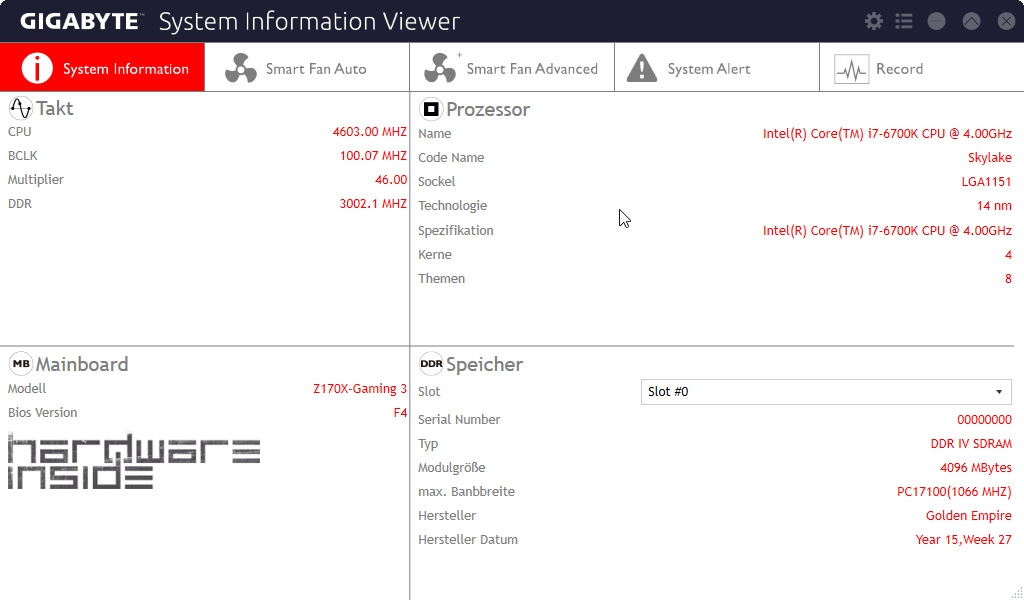Image resolution: width=1024 pixels, height=600 pixels.
Task: Expand the memory Slot dropdown arrow
Action: [999, 392]
